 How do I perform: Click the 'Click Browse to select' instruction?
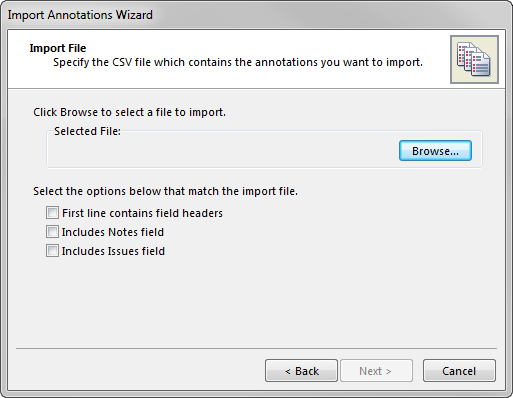pyautogui.click(x=129, y=112)
